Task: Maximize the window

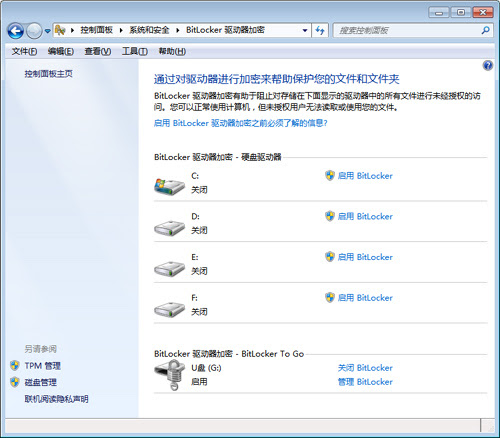Action: 461,13
